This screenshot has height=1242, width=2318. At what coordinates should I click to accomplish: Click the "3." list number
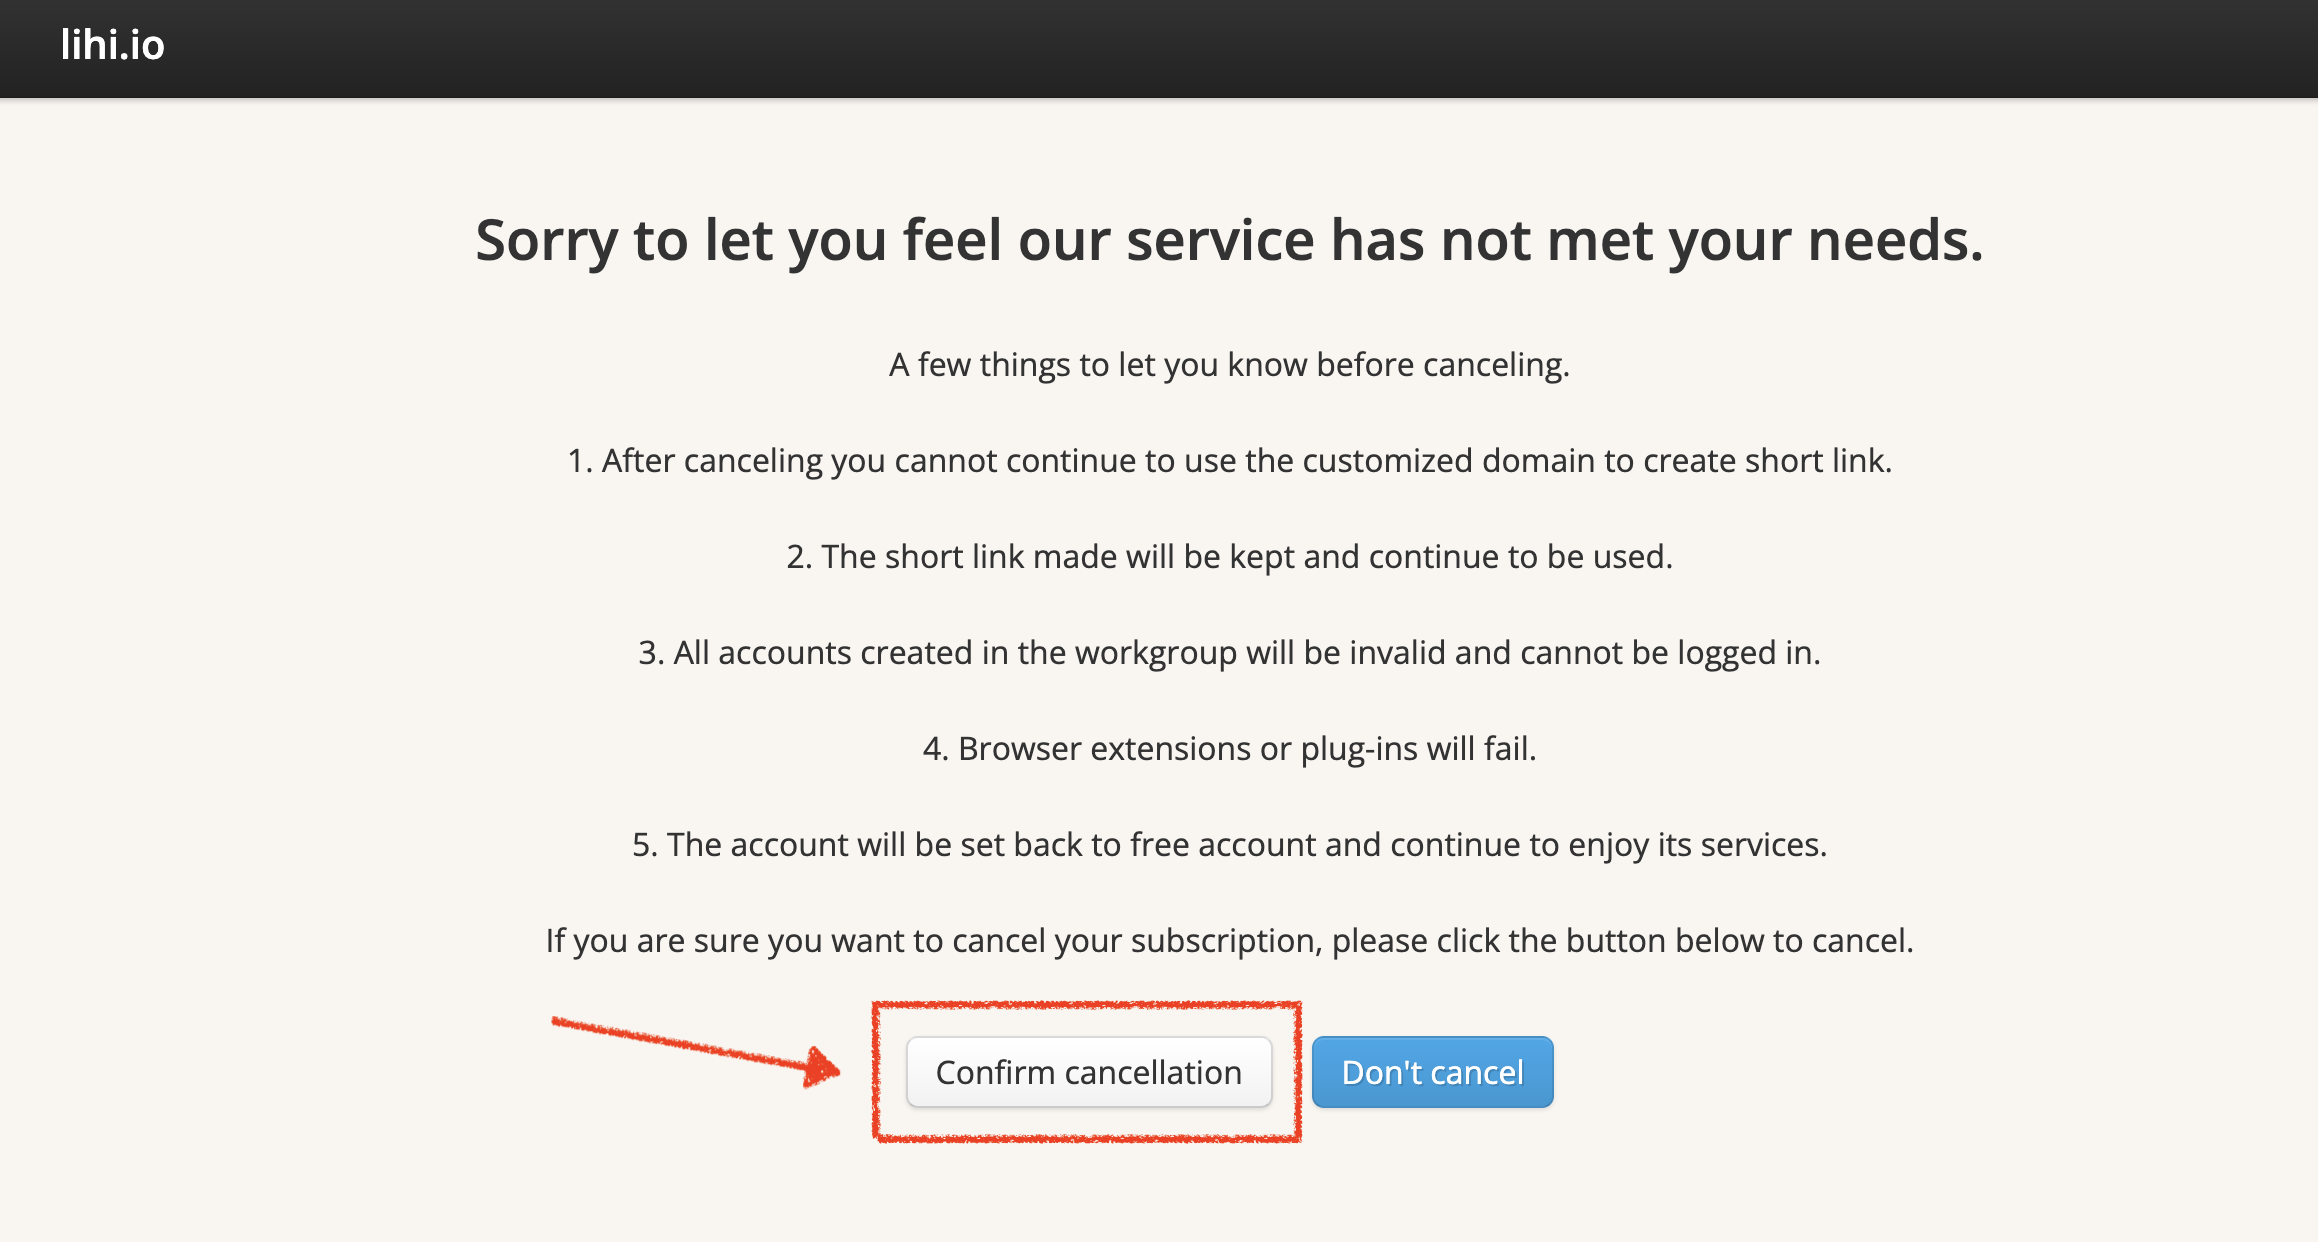point(650,653)
